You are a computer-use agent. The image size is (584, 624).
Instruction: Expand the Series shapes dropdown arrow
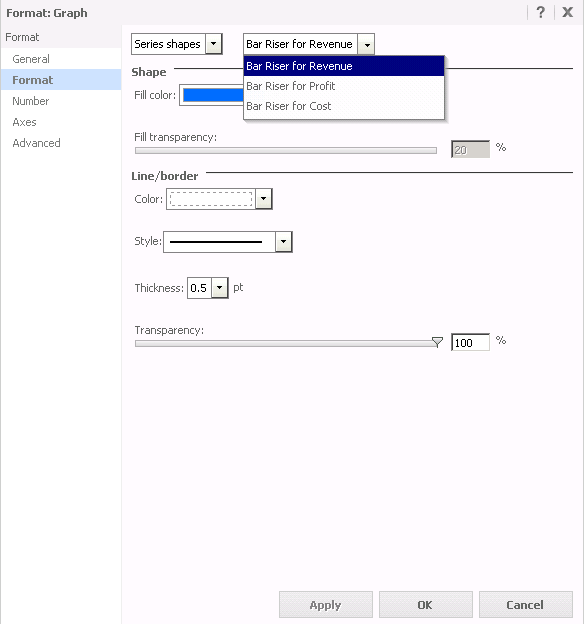pos(213,44)
